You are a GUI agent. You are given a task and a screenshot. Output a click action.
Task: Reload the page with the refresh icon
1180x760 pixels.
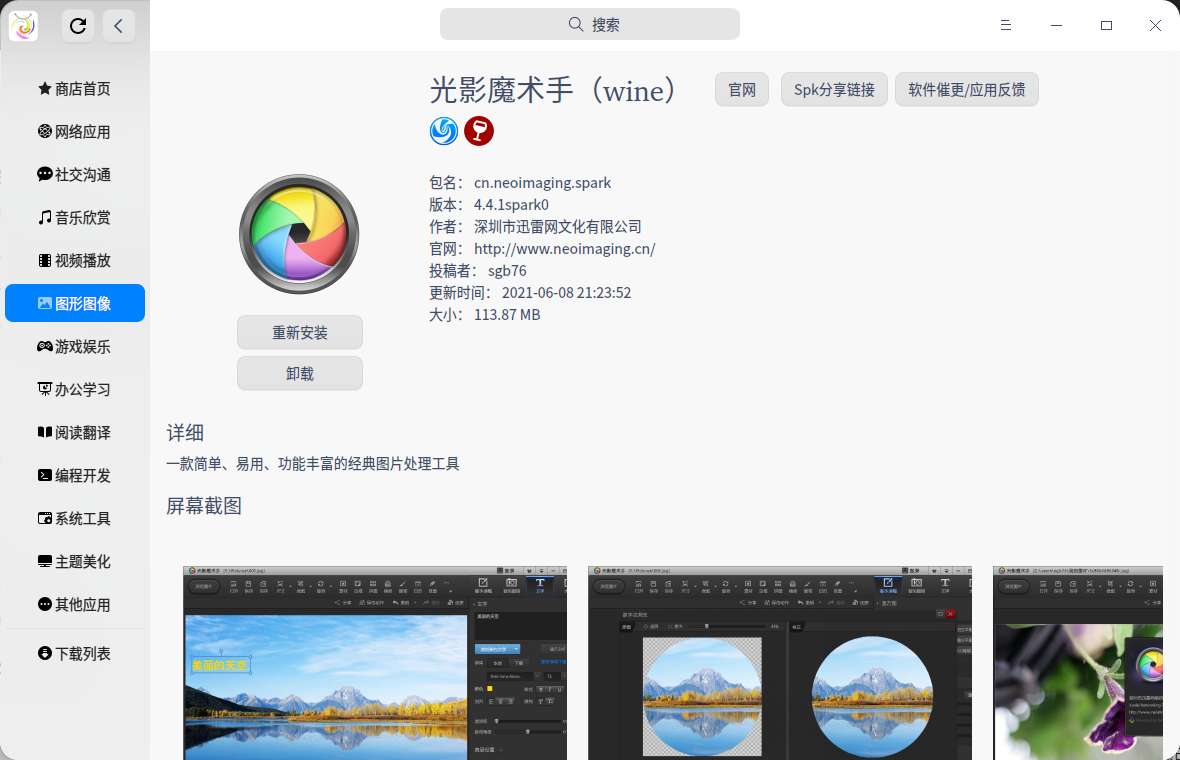click(77, 26)
